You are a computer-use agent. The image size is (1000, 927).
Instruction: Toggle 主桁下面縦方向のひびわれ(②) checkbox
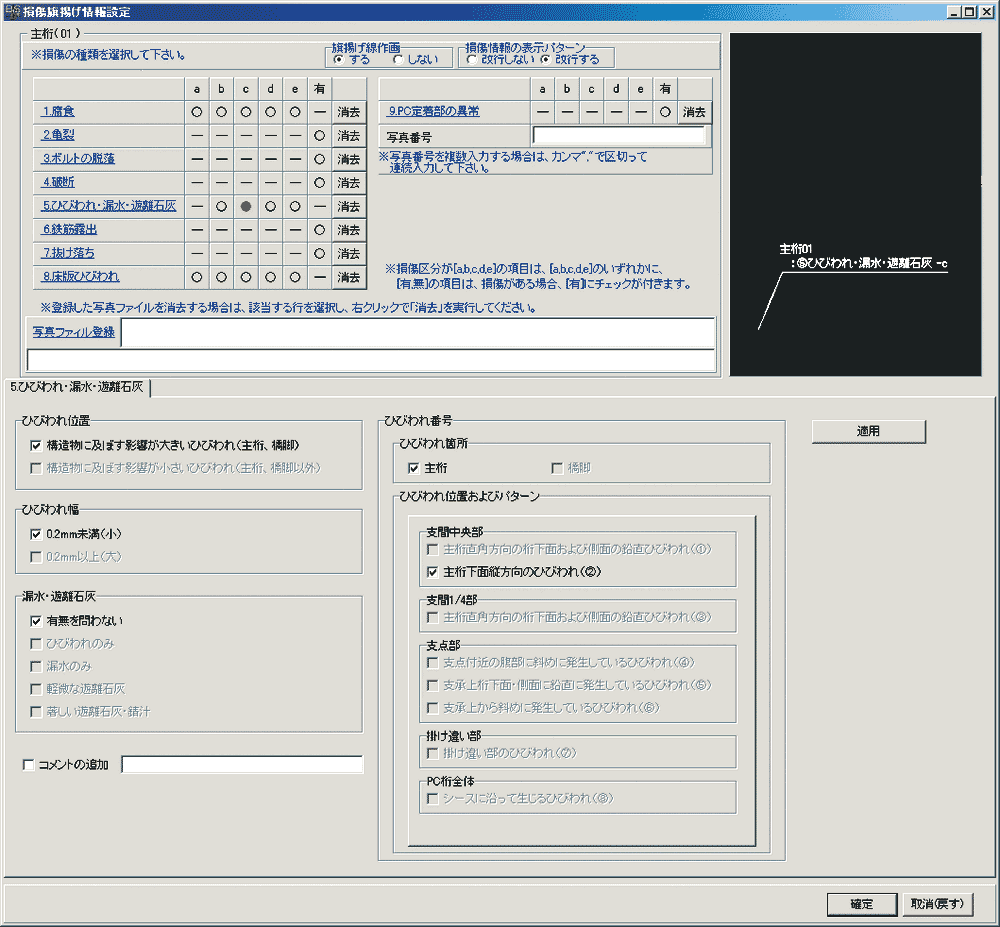point(432,573)
